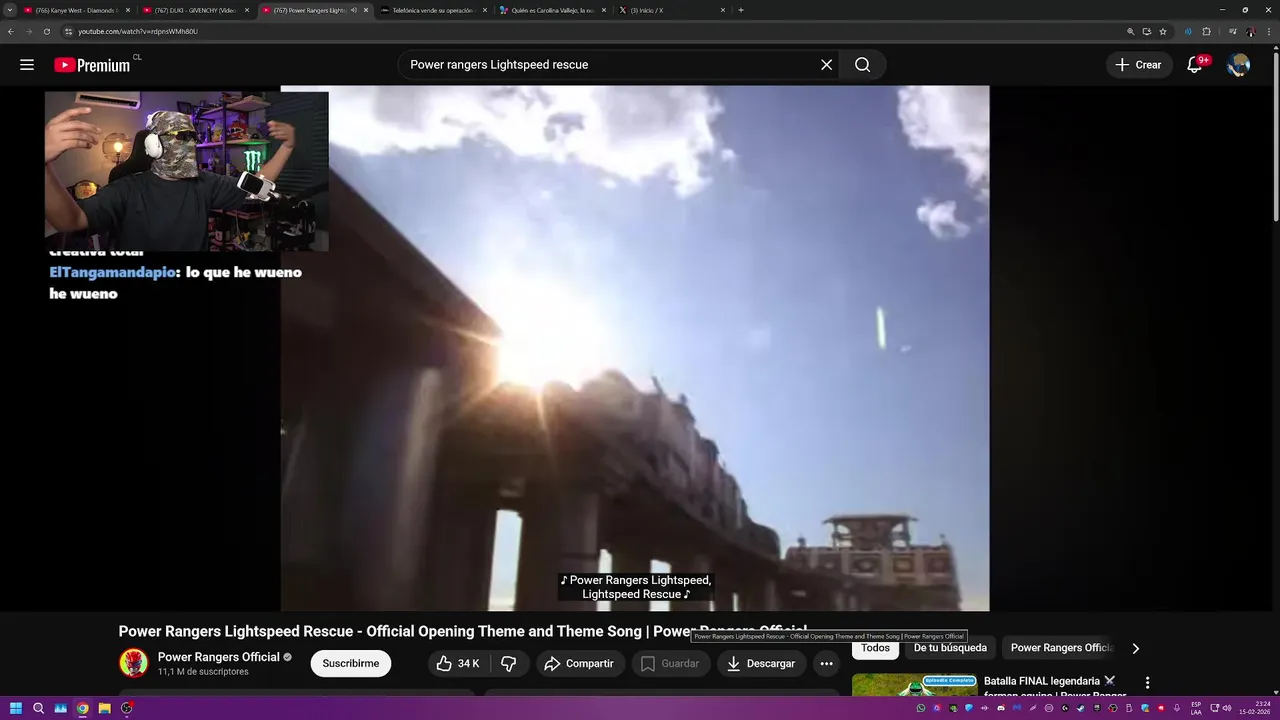Image resolution: width=1280 pixels, height=720 pixels.
Task: Open options menu for Batalla FINAL legendaria video
Action: coord(1147,683)
